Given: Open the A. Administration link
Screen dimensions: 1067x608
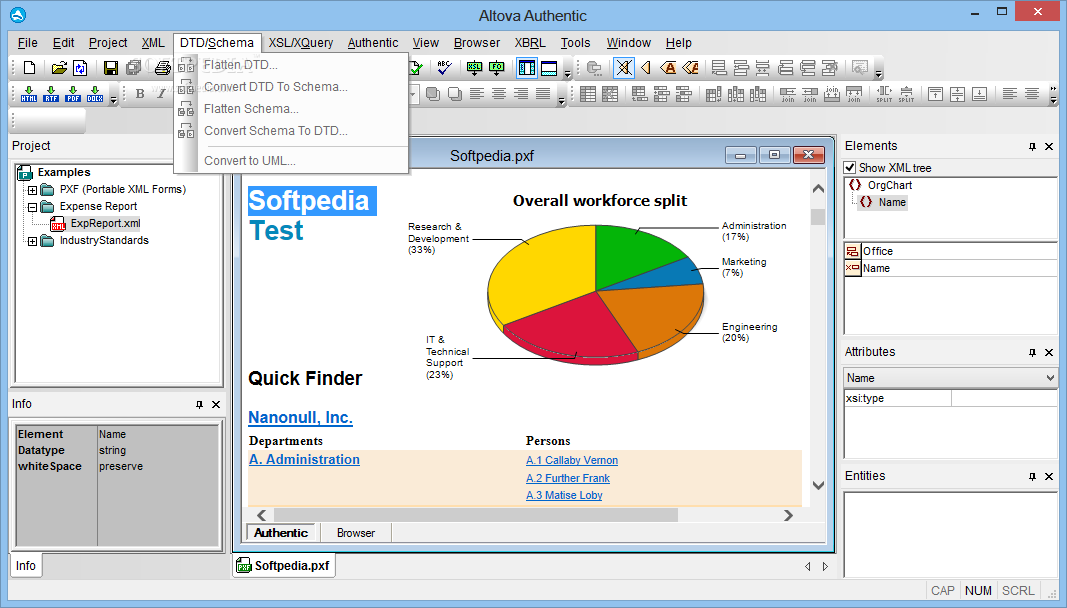Looking at the screenshot, I should click(304, 460).
